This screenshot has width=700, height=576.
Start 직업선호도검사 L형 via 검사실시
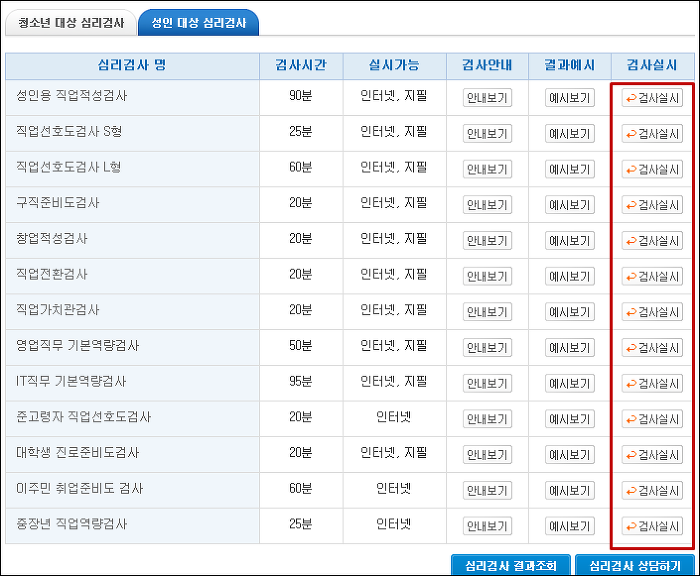pos(652,169)
